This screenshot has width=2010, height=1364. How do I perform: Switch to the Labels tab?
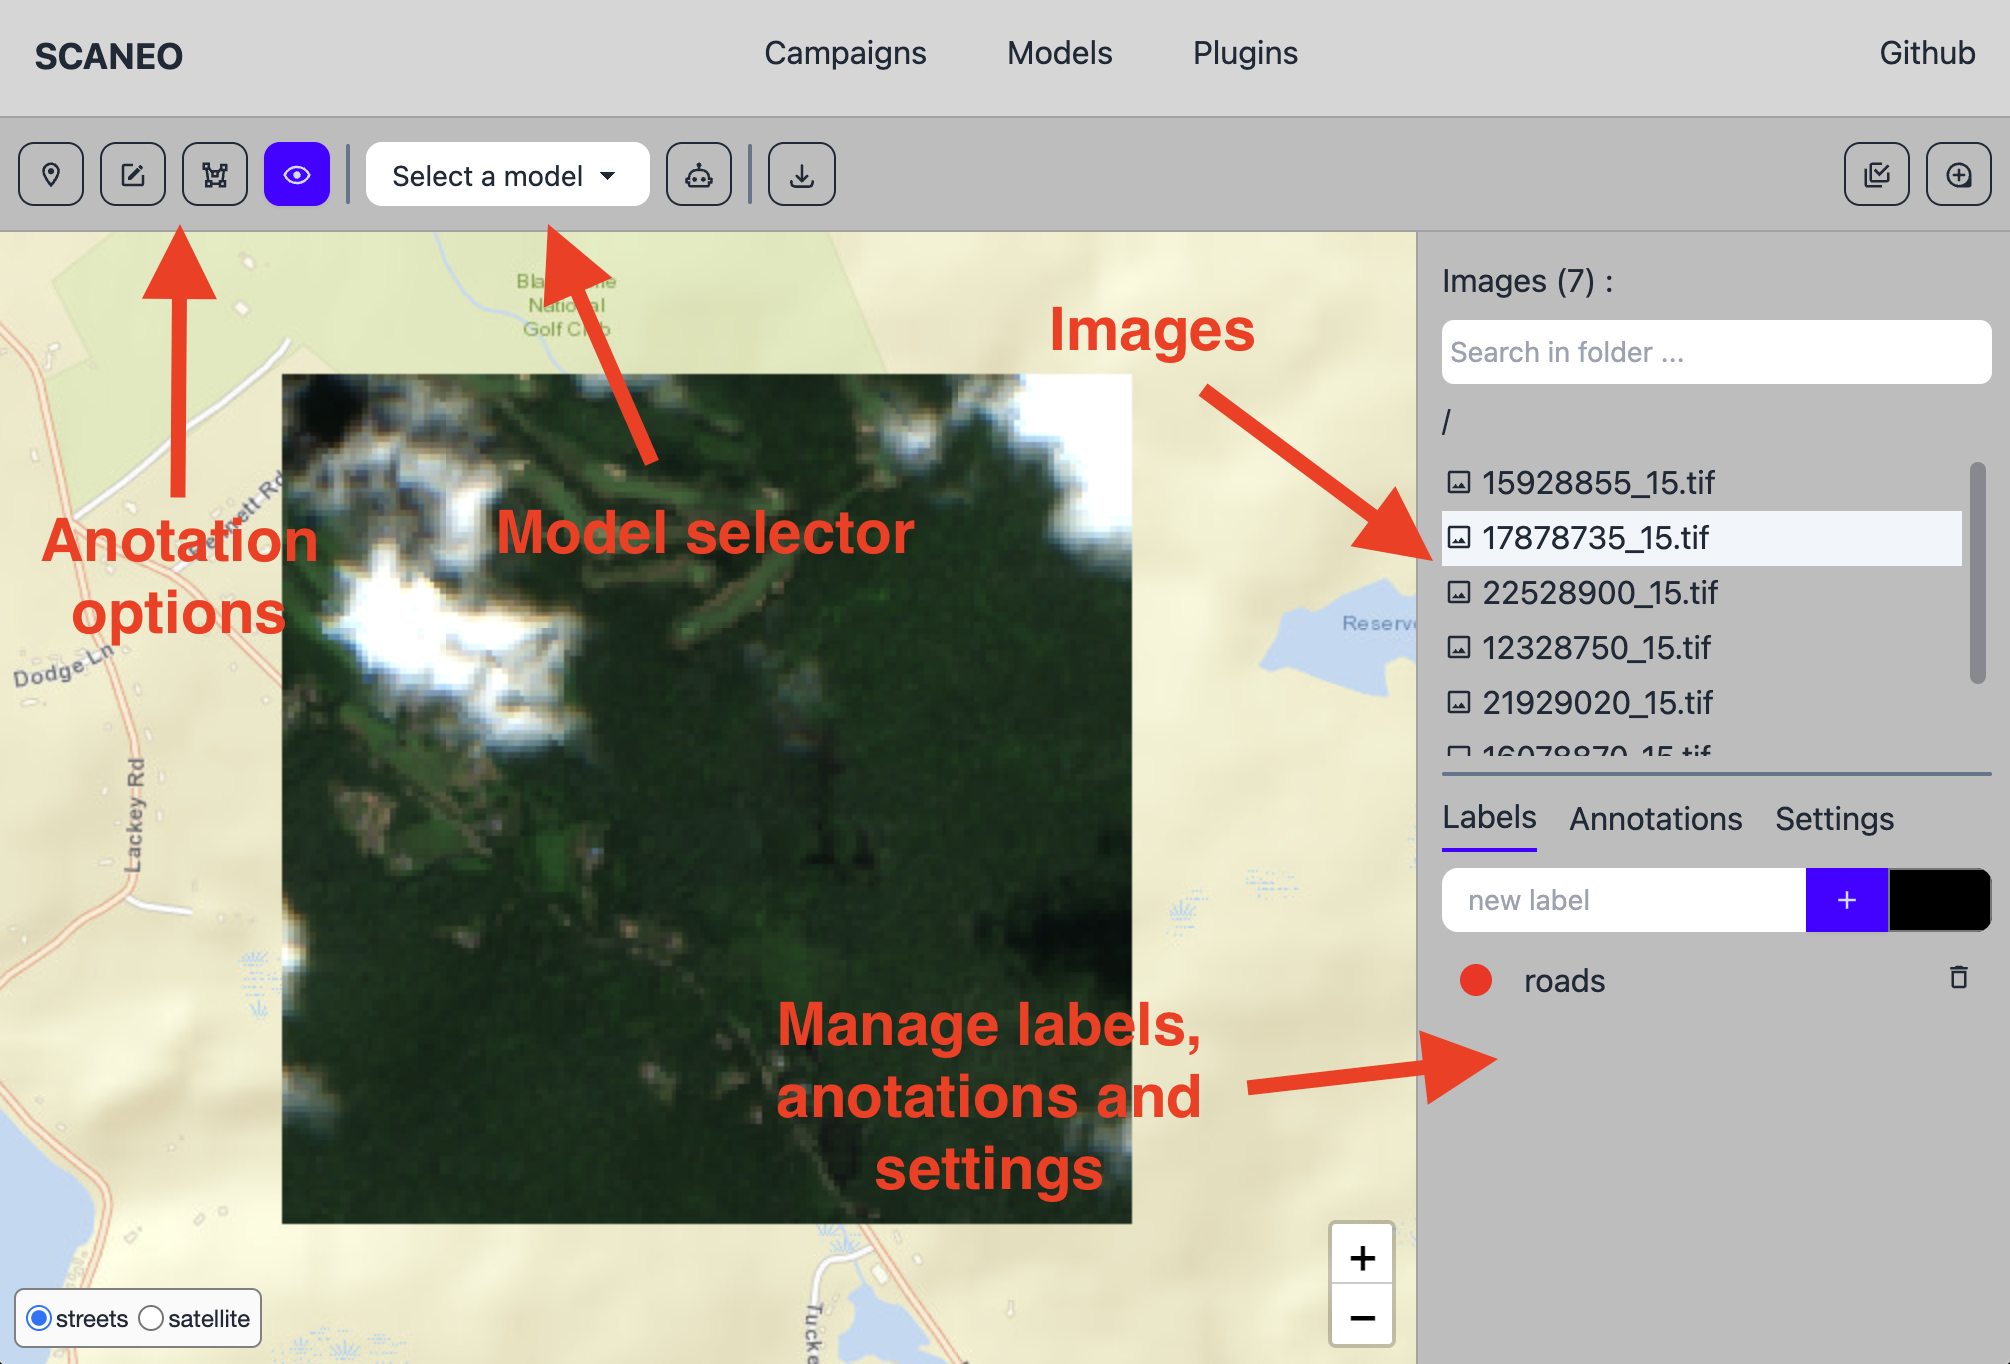click(x=1489, y=818)
